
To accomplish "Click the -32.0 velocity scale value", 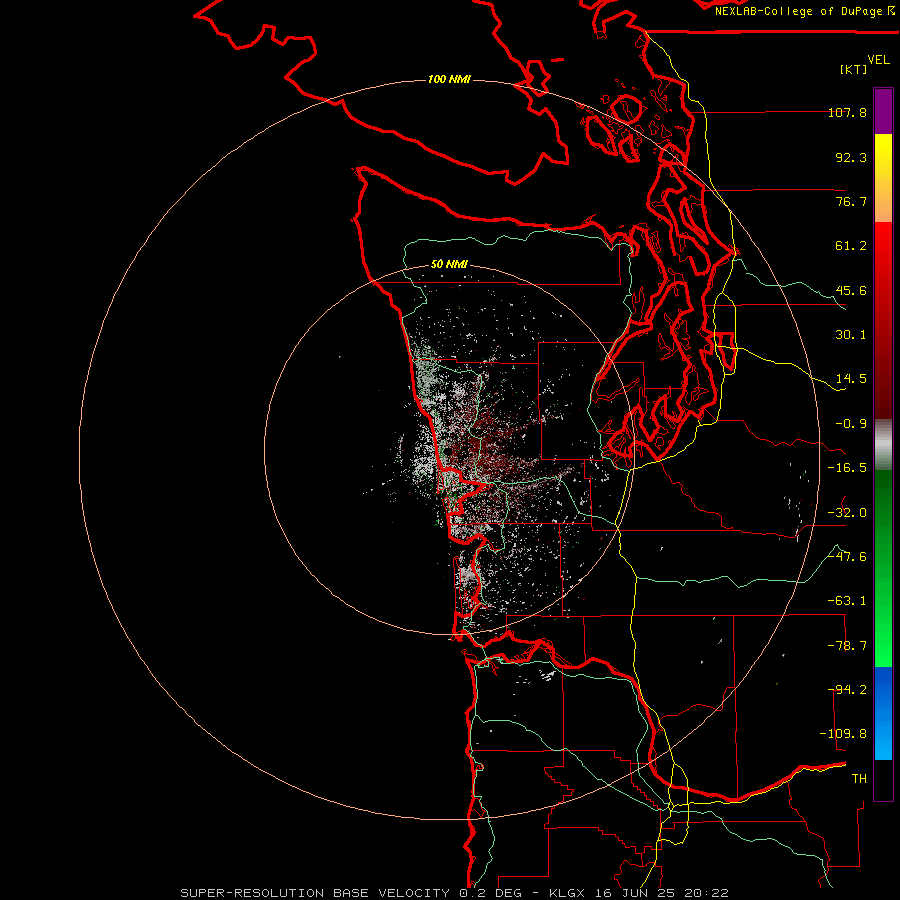I will (x=847, y=513).
